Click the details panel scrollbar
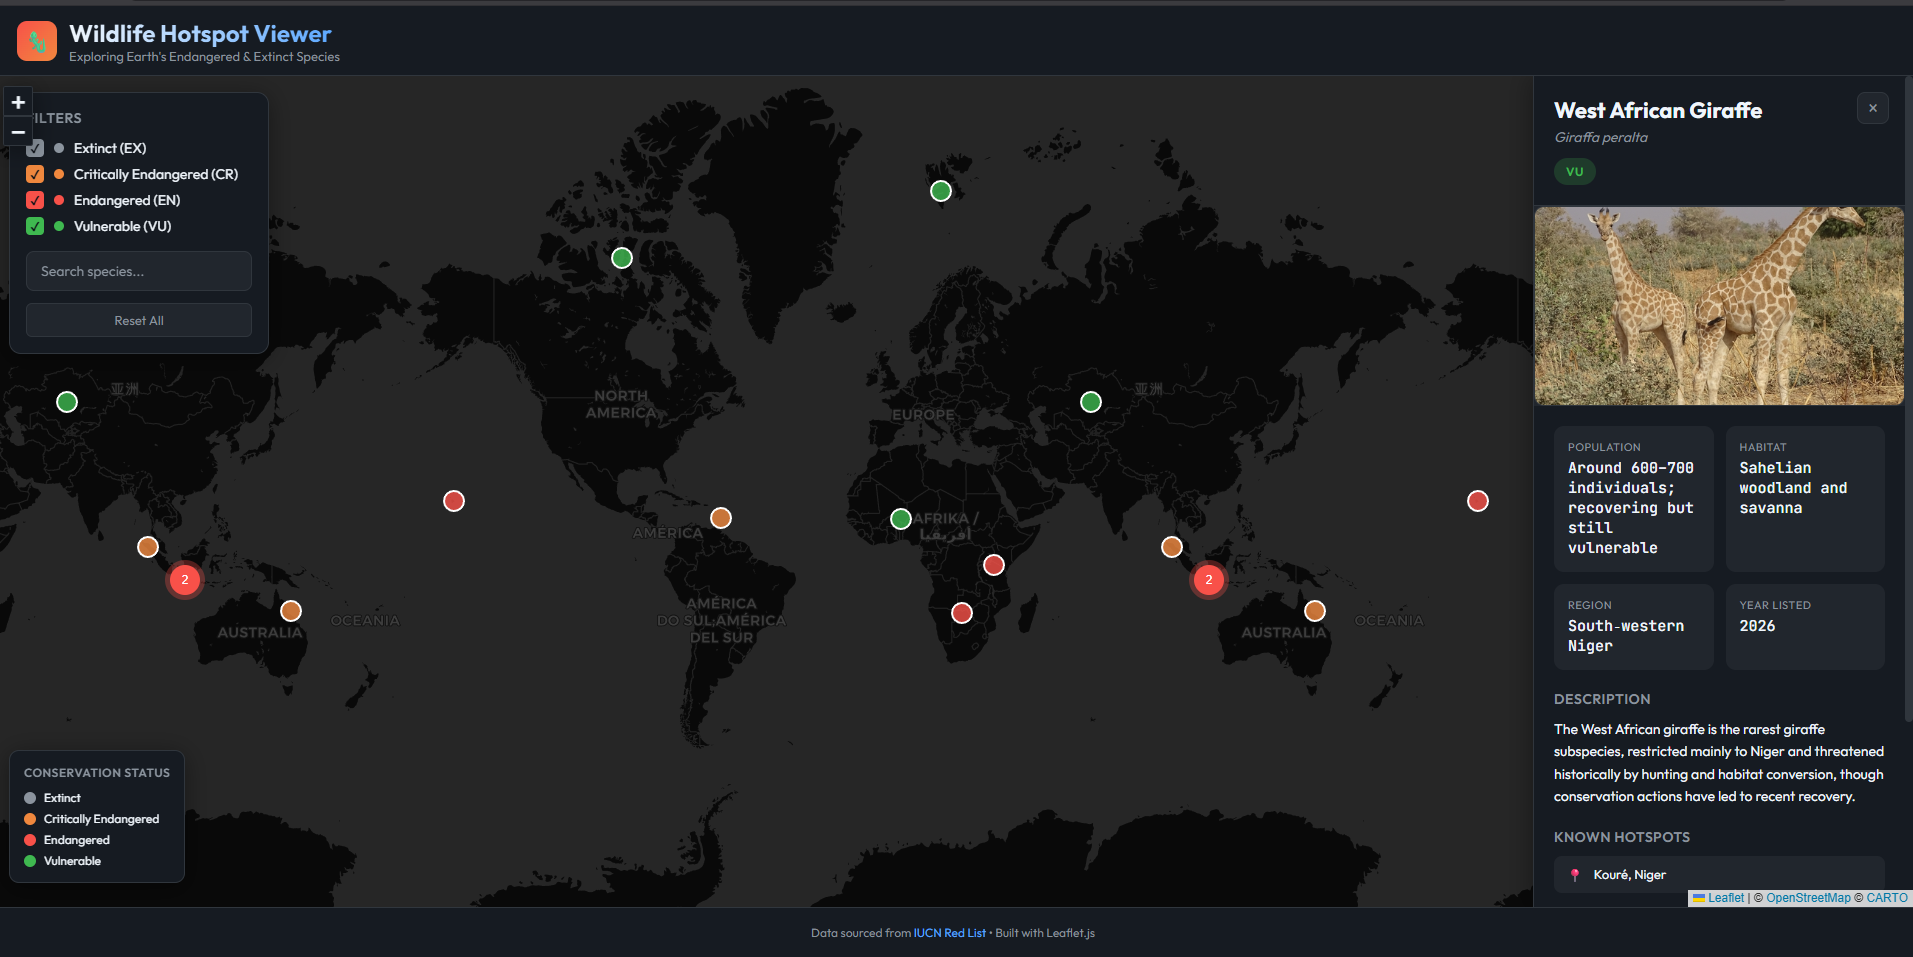This screenshot has width=1913, height=957. coord(1909,400)
